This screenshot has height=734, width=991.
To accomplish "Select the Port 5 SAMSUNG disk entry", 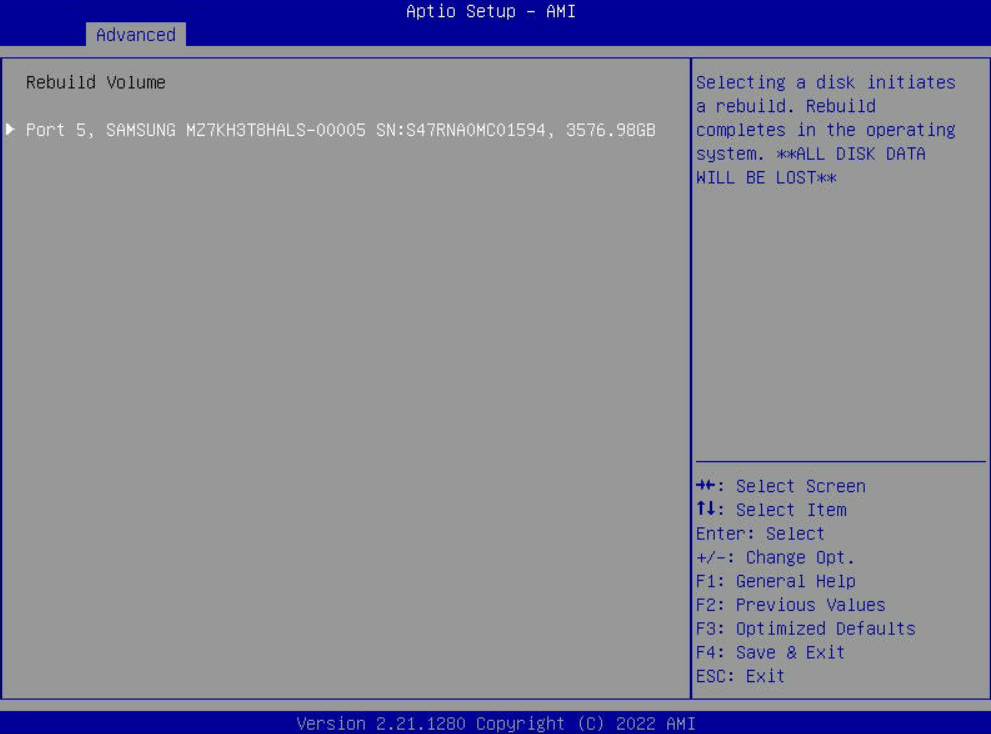I will coord(340,130).
